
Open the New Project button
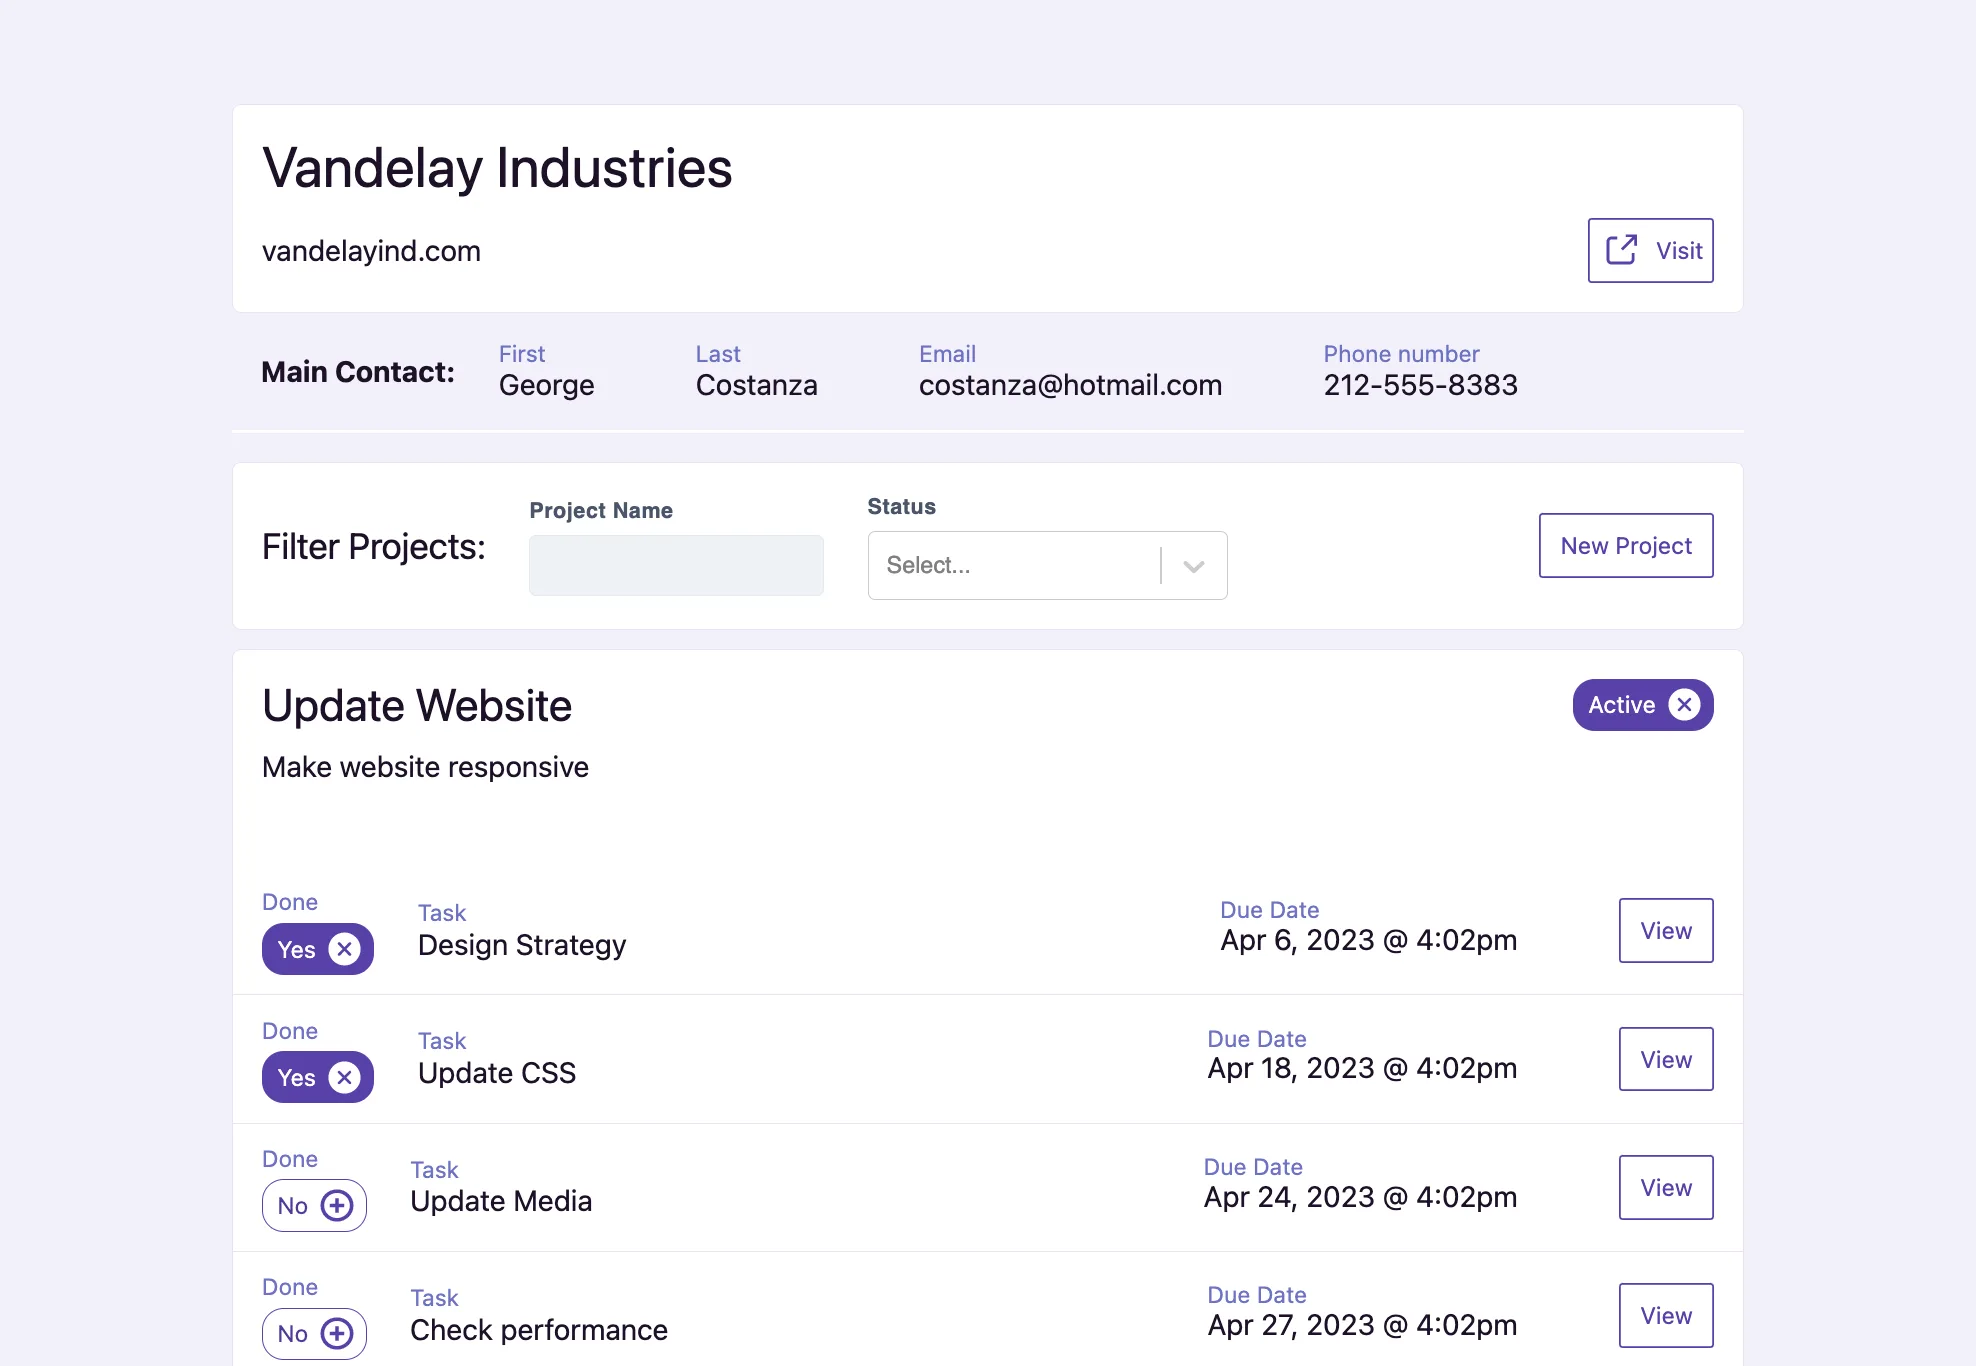(1626, 545)
